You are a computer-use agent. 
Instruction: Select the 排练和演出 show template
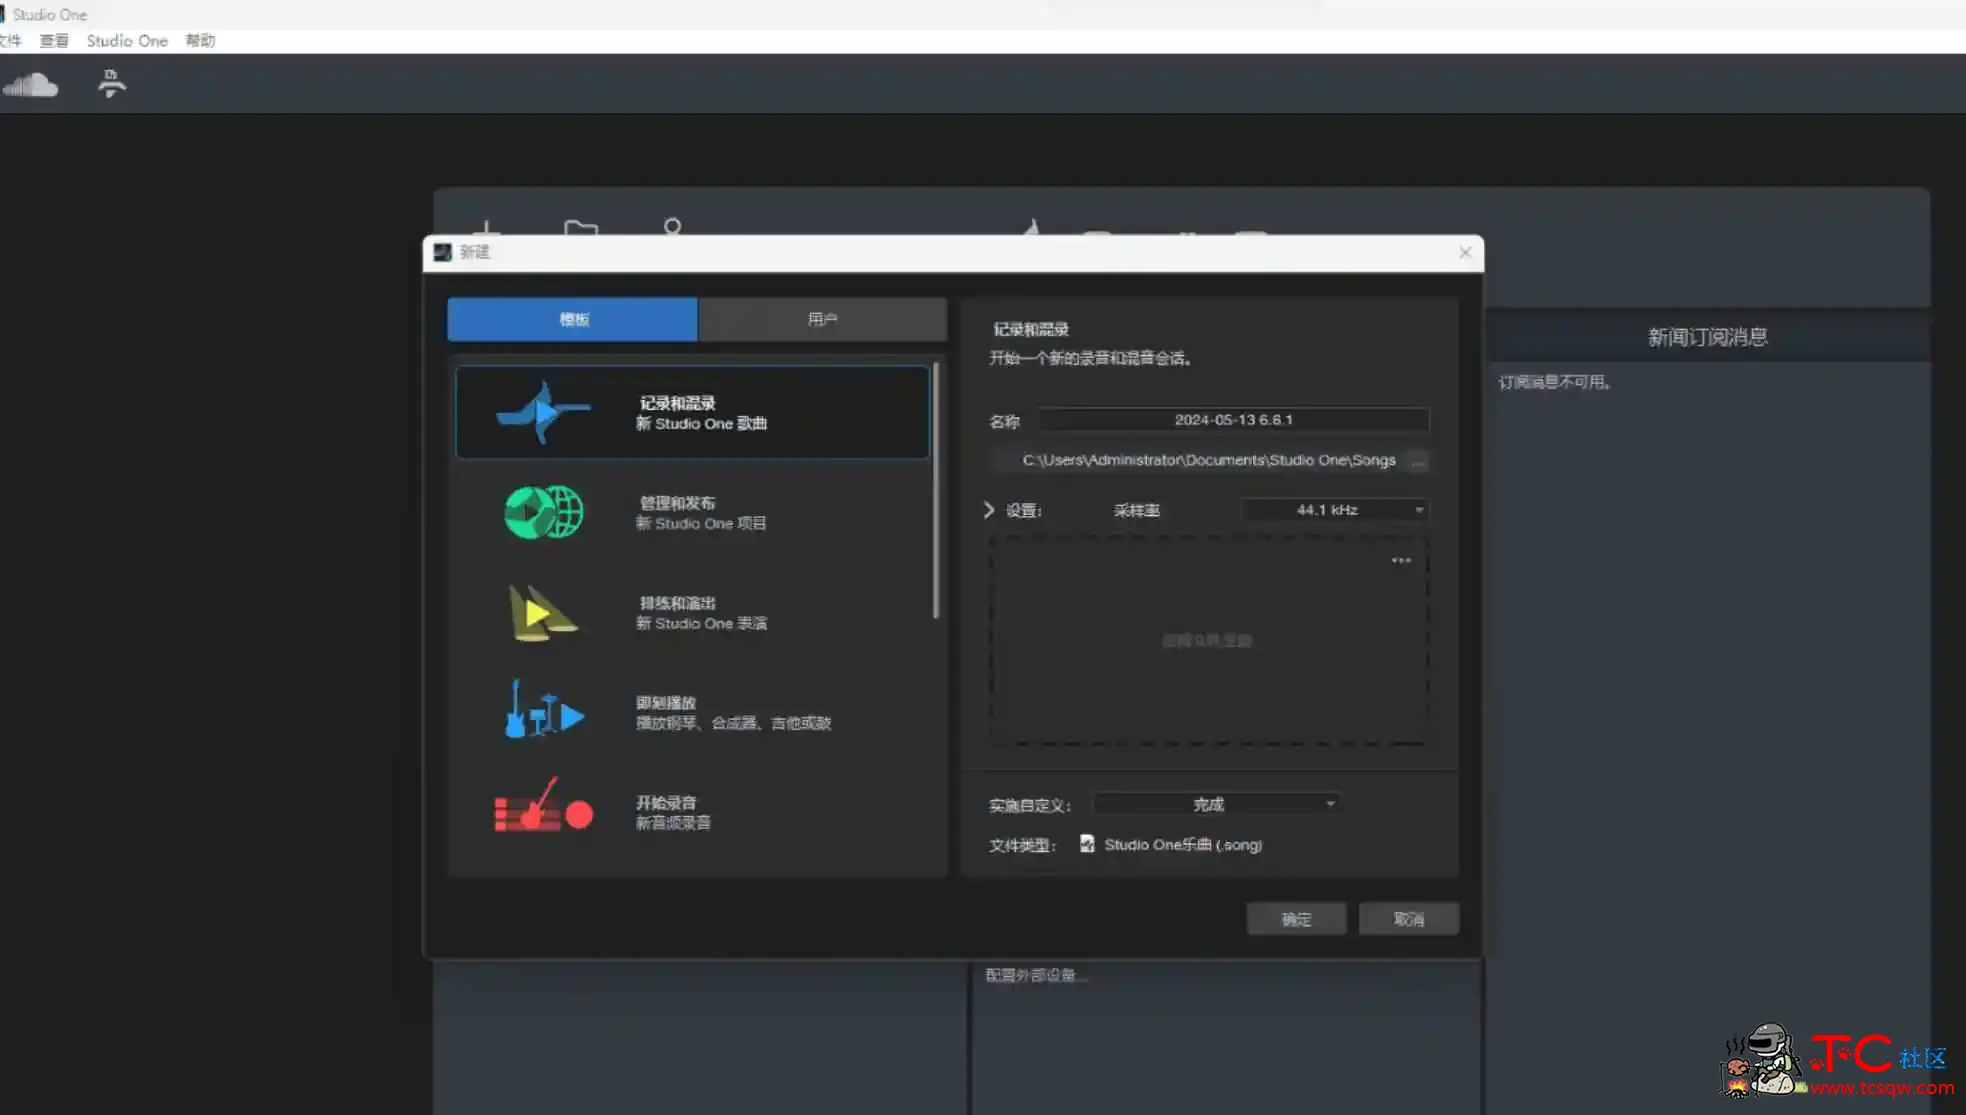(x=692, y=612)
